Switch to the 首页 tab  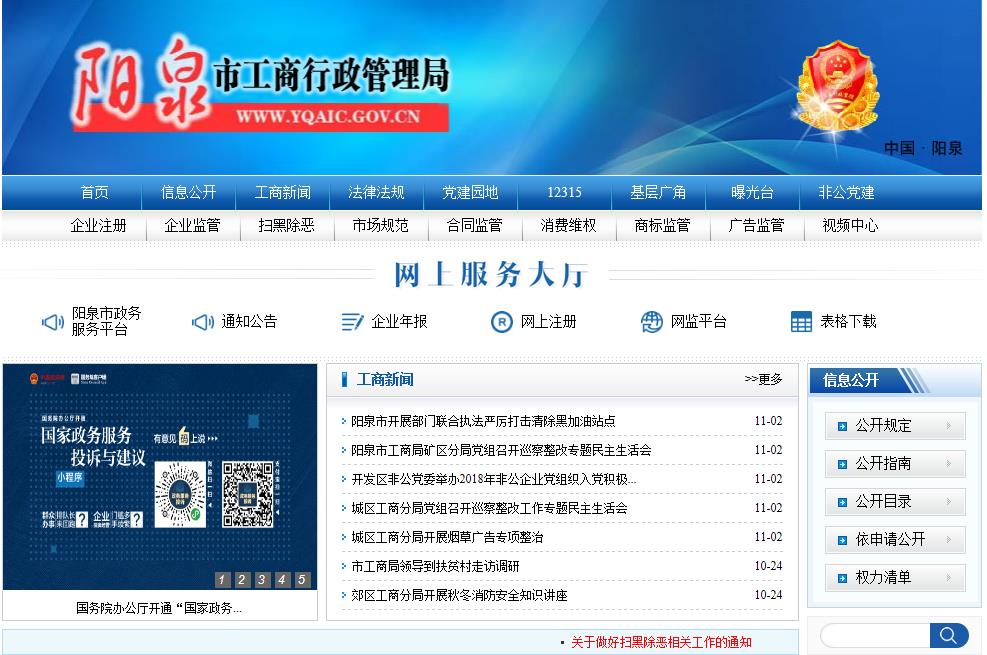point(93,192)
